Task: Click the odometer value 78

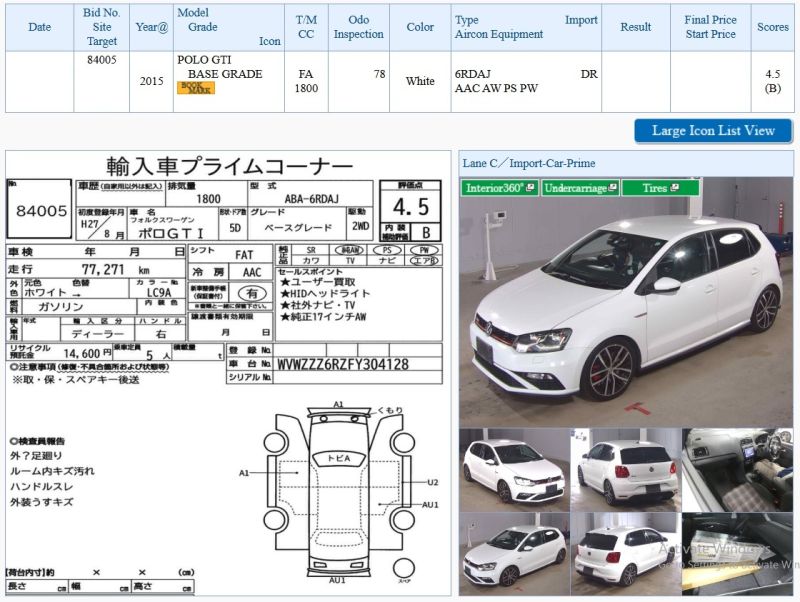Action: point(380,74)
